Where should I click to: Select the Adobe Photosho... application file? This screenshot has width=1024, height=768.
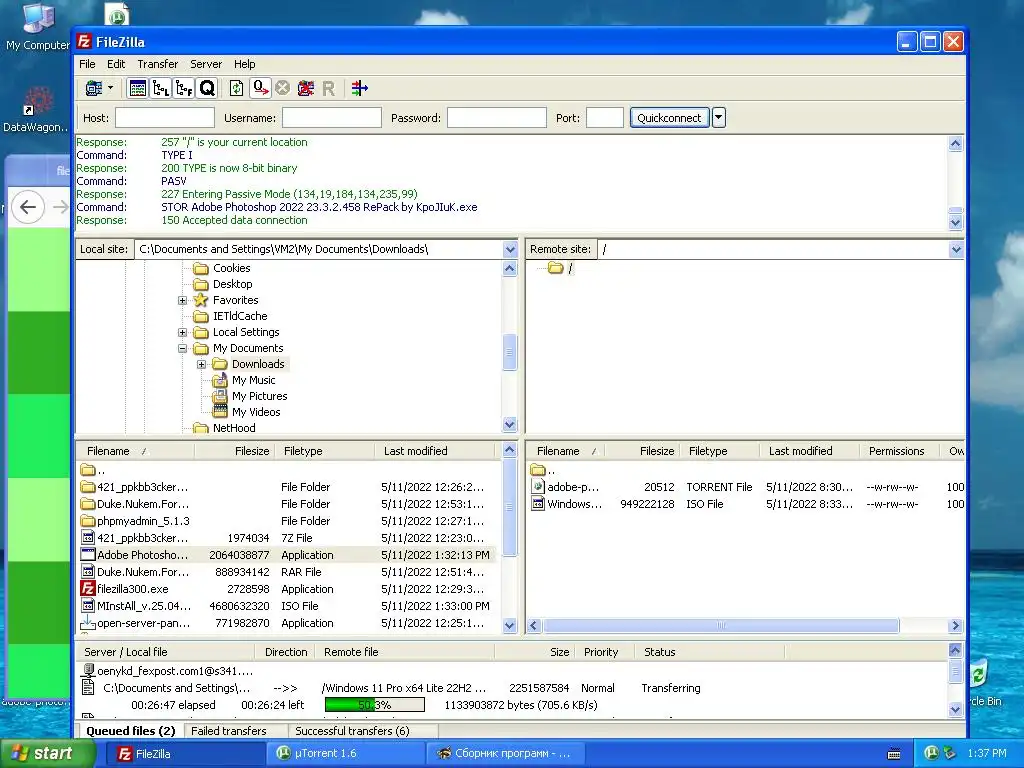point(286,555)
